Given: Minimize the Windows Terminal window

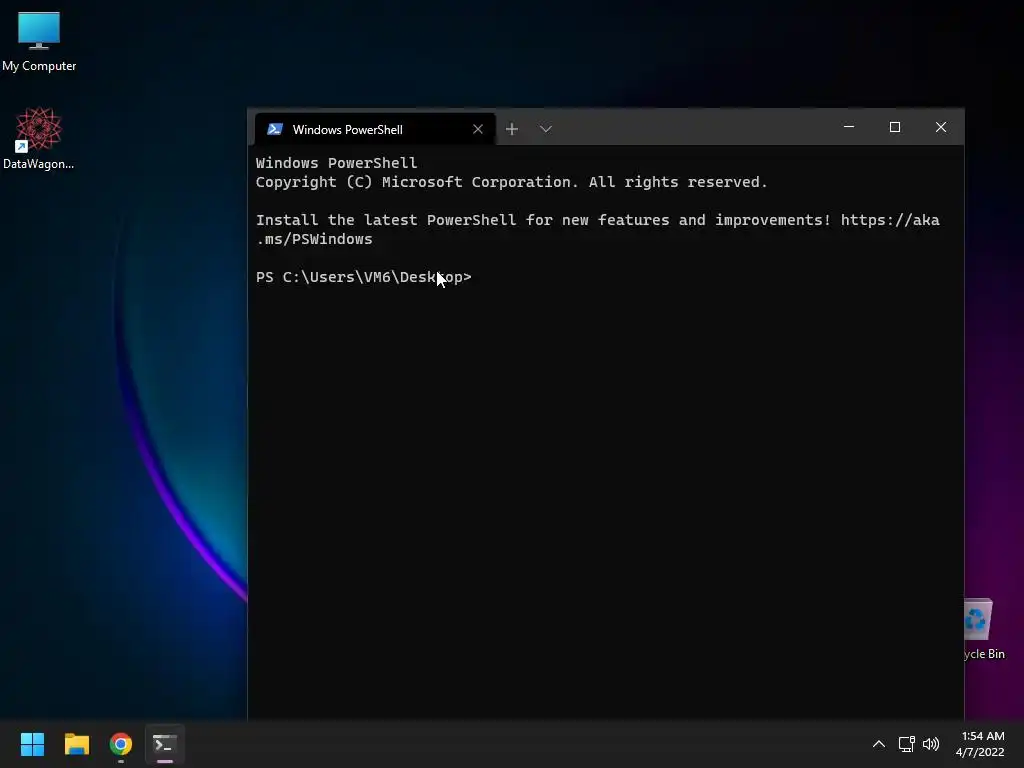Looking at the screenshot, I should 849,127.
